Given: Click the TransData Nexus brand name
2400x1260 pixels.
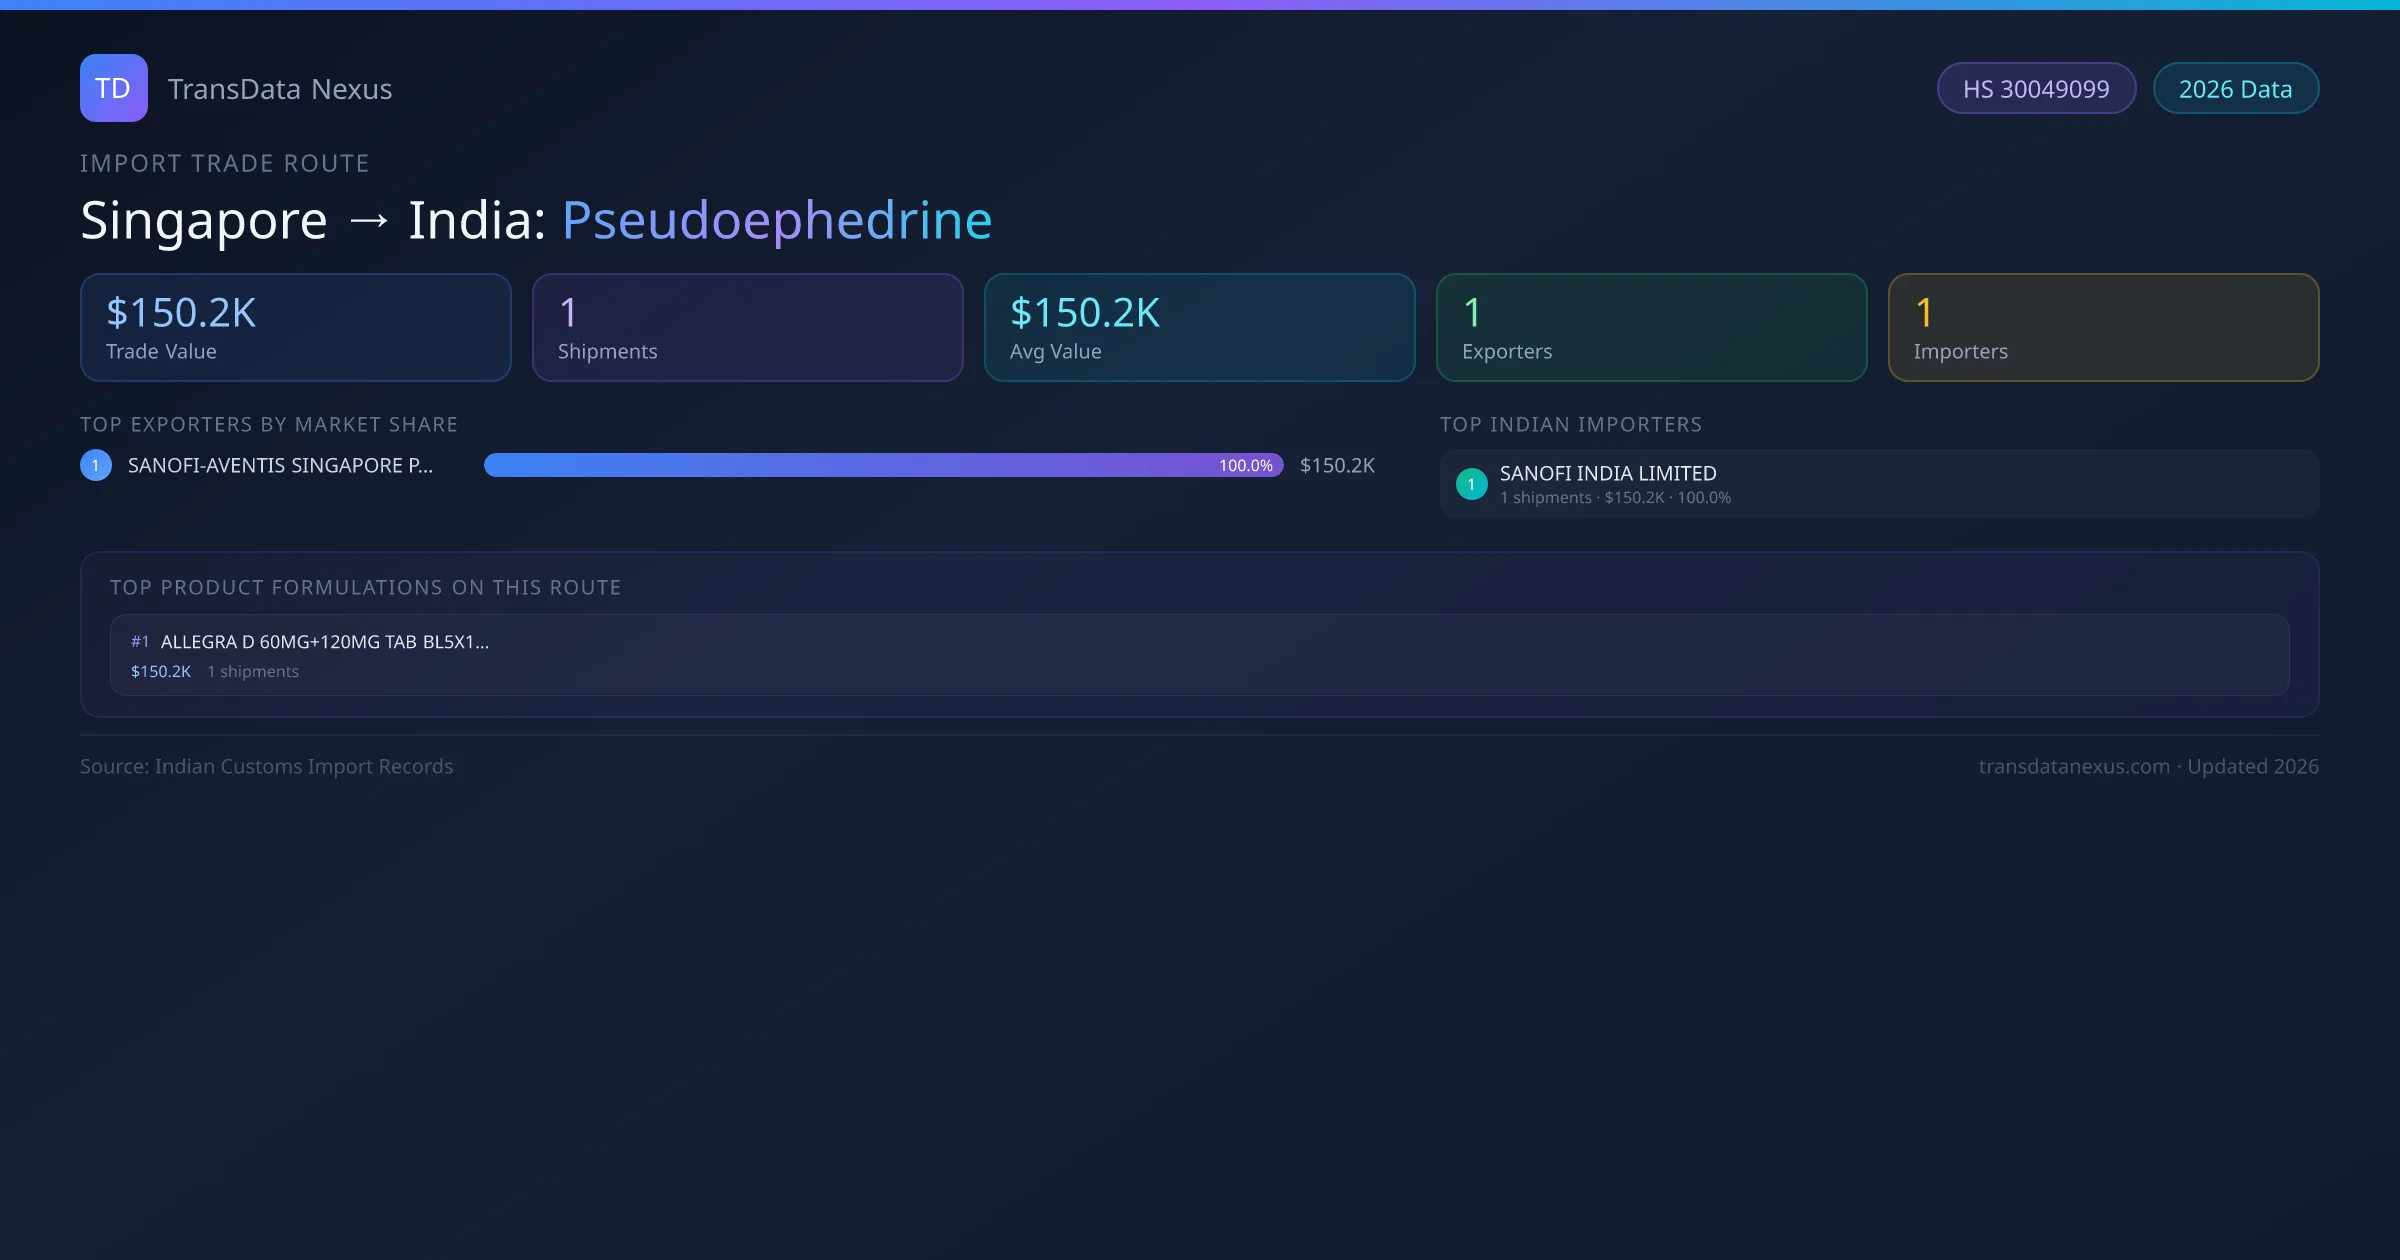Looking at the screenshot, I should (x=280, y=89).
